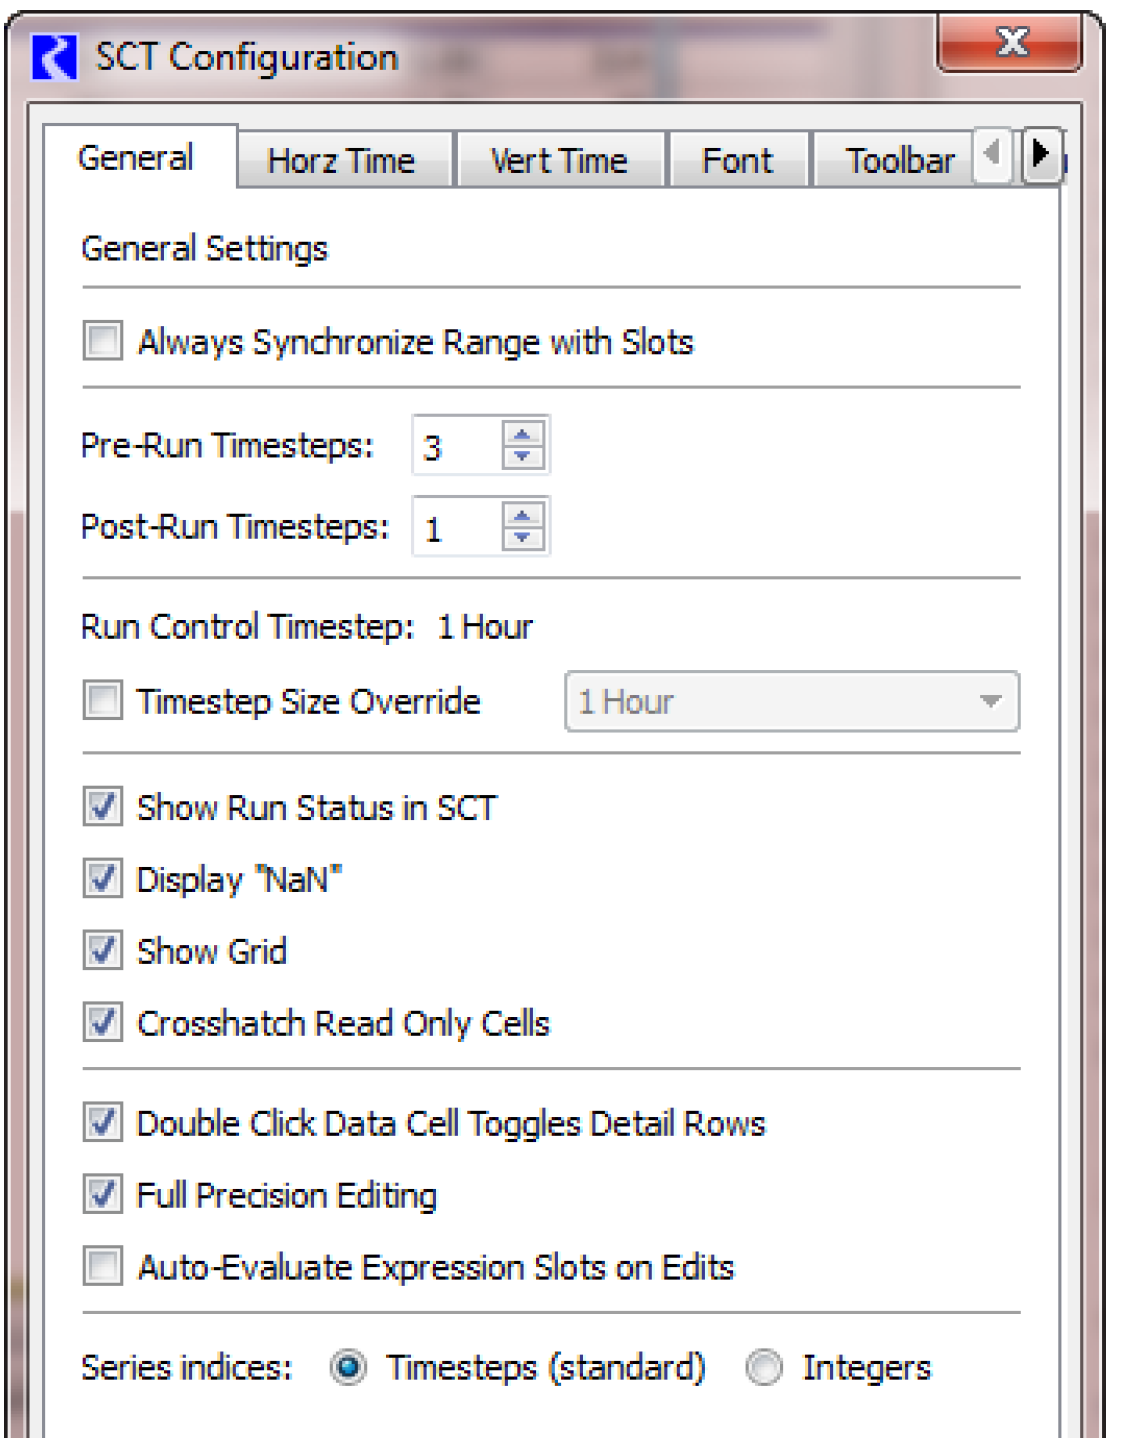Choose Timesteps (standard) radio button
The image size is (1121, 1438).
[x=348, y=1367]
